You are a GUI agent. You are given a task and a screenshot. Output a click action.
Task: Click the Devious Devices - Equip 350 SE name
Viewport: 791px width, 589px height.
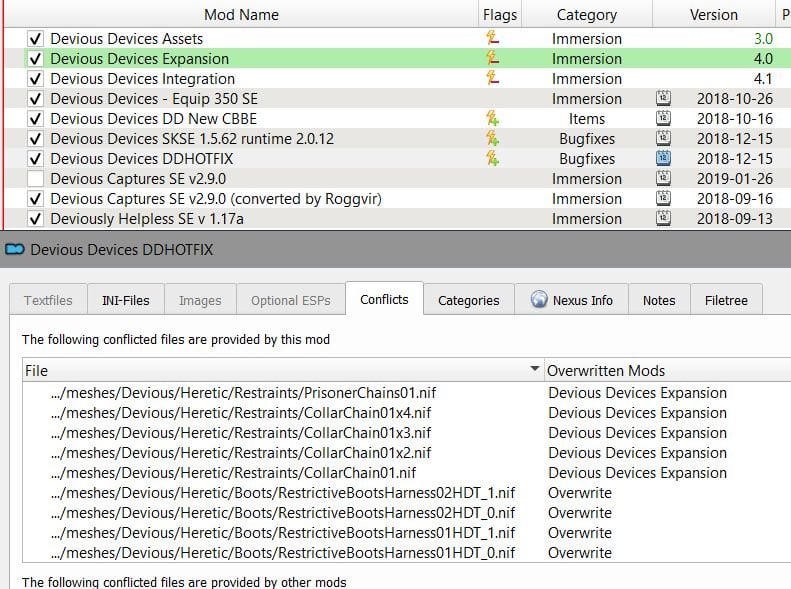pos(154,99)
